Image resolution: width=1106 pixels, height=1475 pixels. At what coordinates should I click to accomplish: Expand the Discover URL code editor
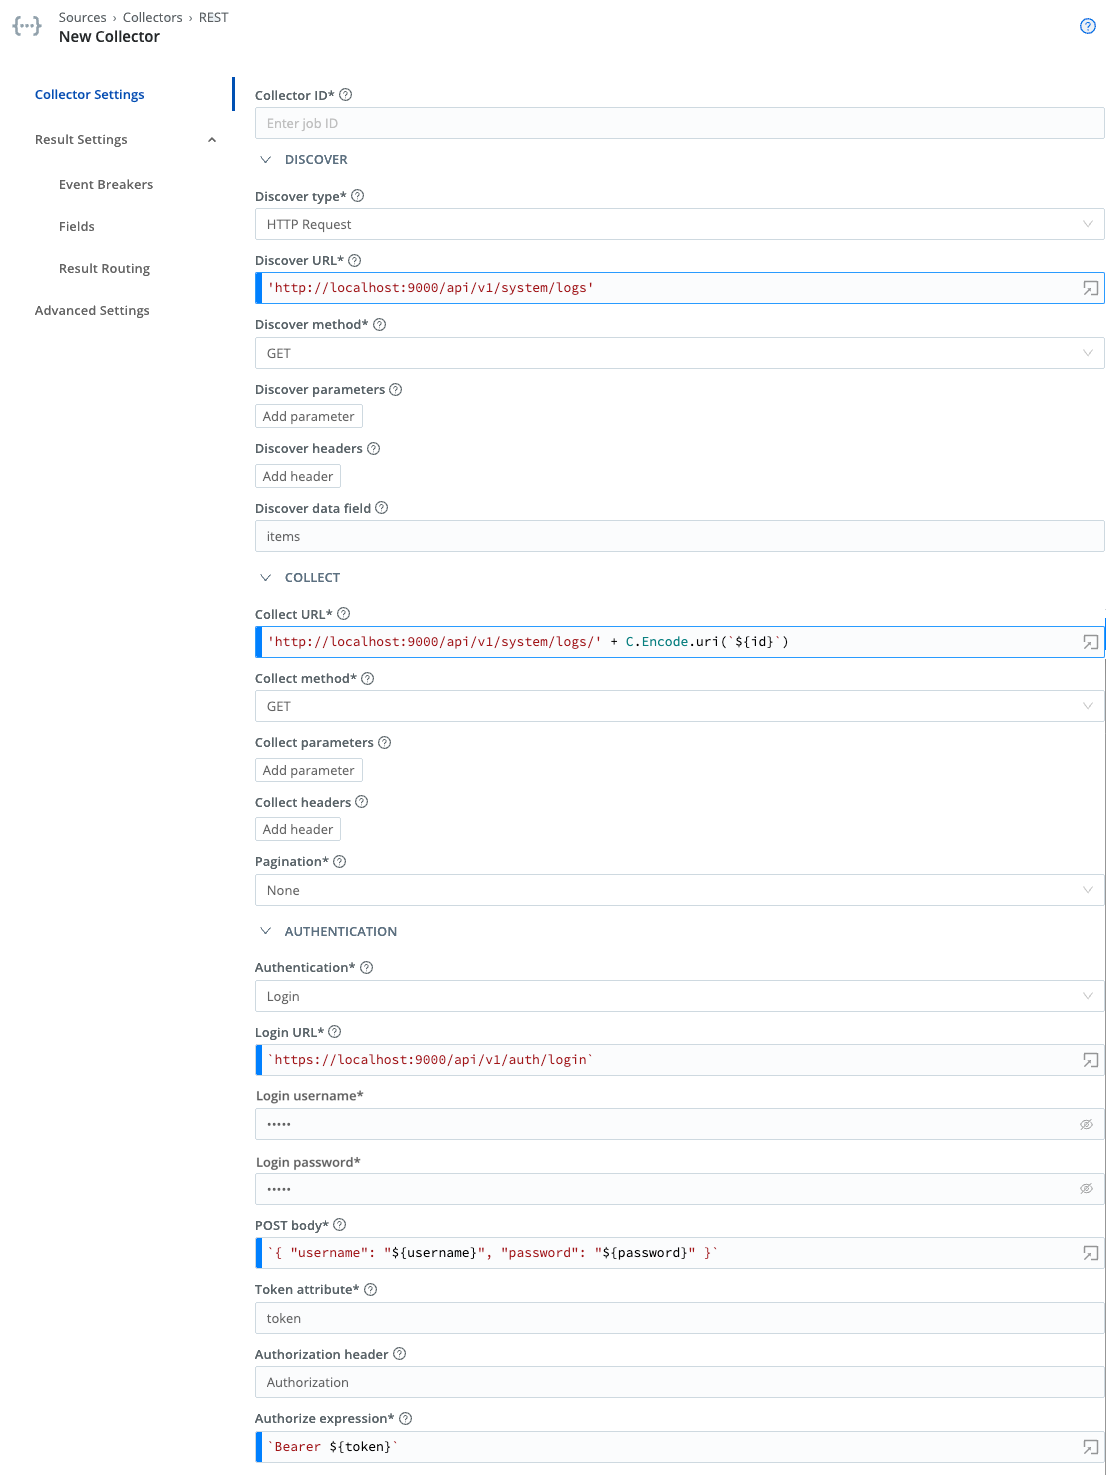pyautogui.click(x=1089, y=288)
